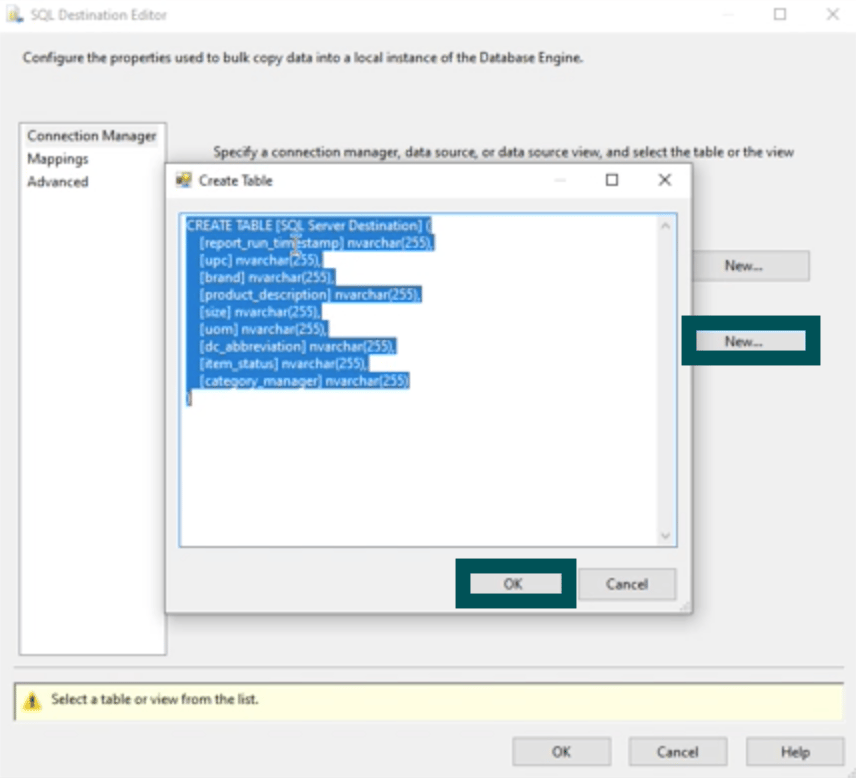The image size is (856, 778).
Task: Click the resize grip of Create Table dialog
Action: (685, 606)
